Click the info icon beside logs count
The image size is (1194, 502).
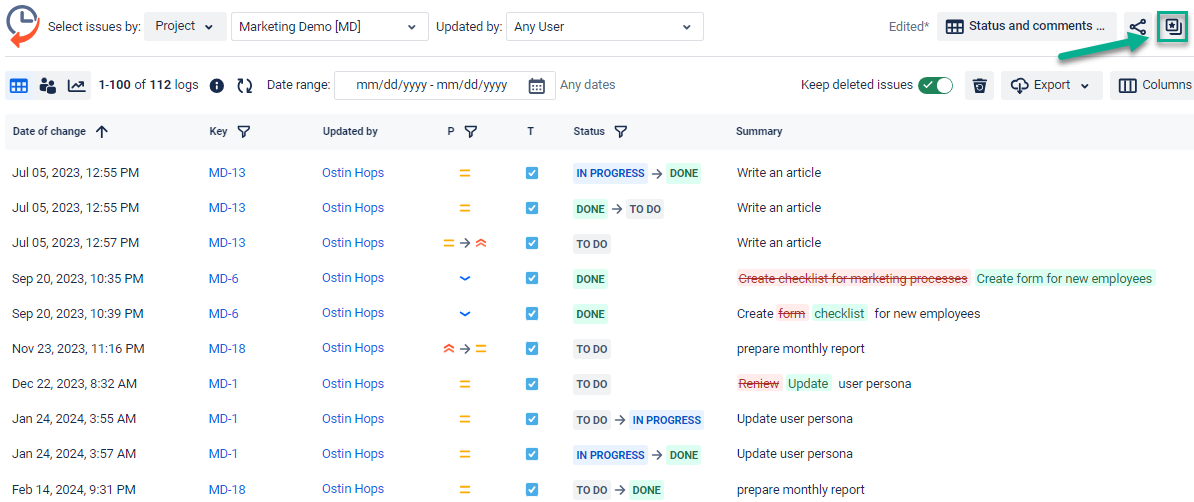pyautogui.click(x=216, y=86)
